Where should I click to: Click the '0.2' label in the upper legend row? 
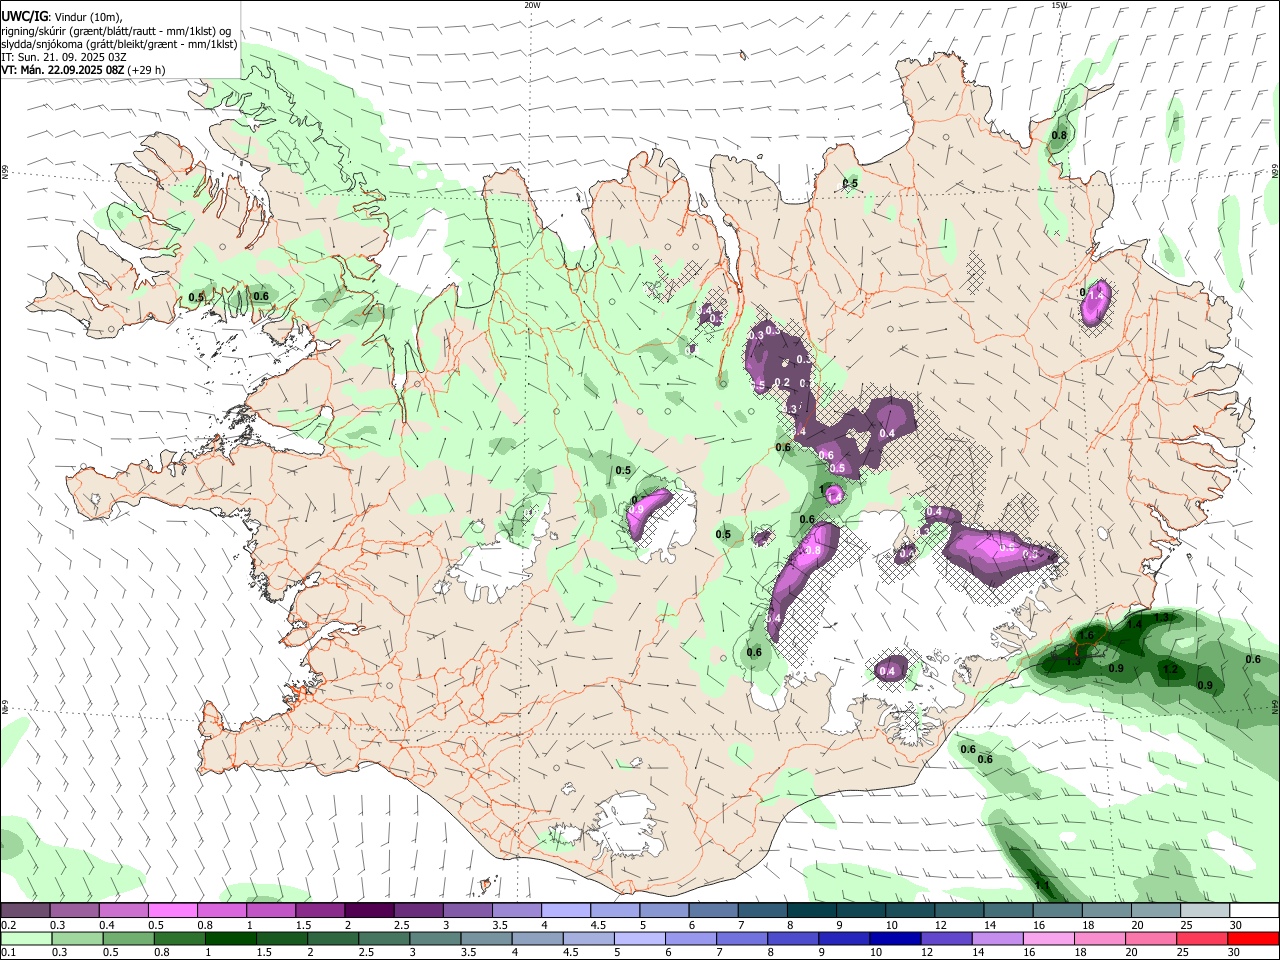(x=8, y=925)
